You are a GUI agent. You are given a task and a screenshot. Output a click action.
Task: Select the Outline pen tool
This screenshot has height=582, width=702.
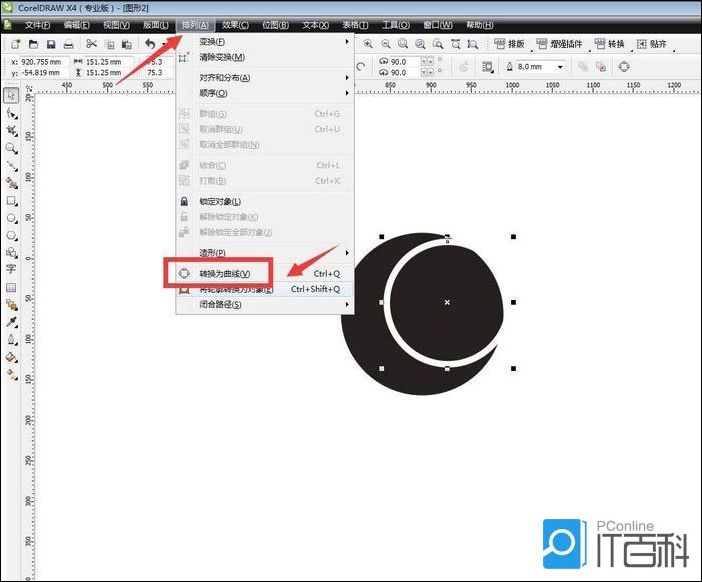11,339
